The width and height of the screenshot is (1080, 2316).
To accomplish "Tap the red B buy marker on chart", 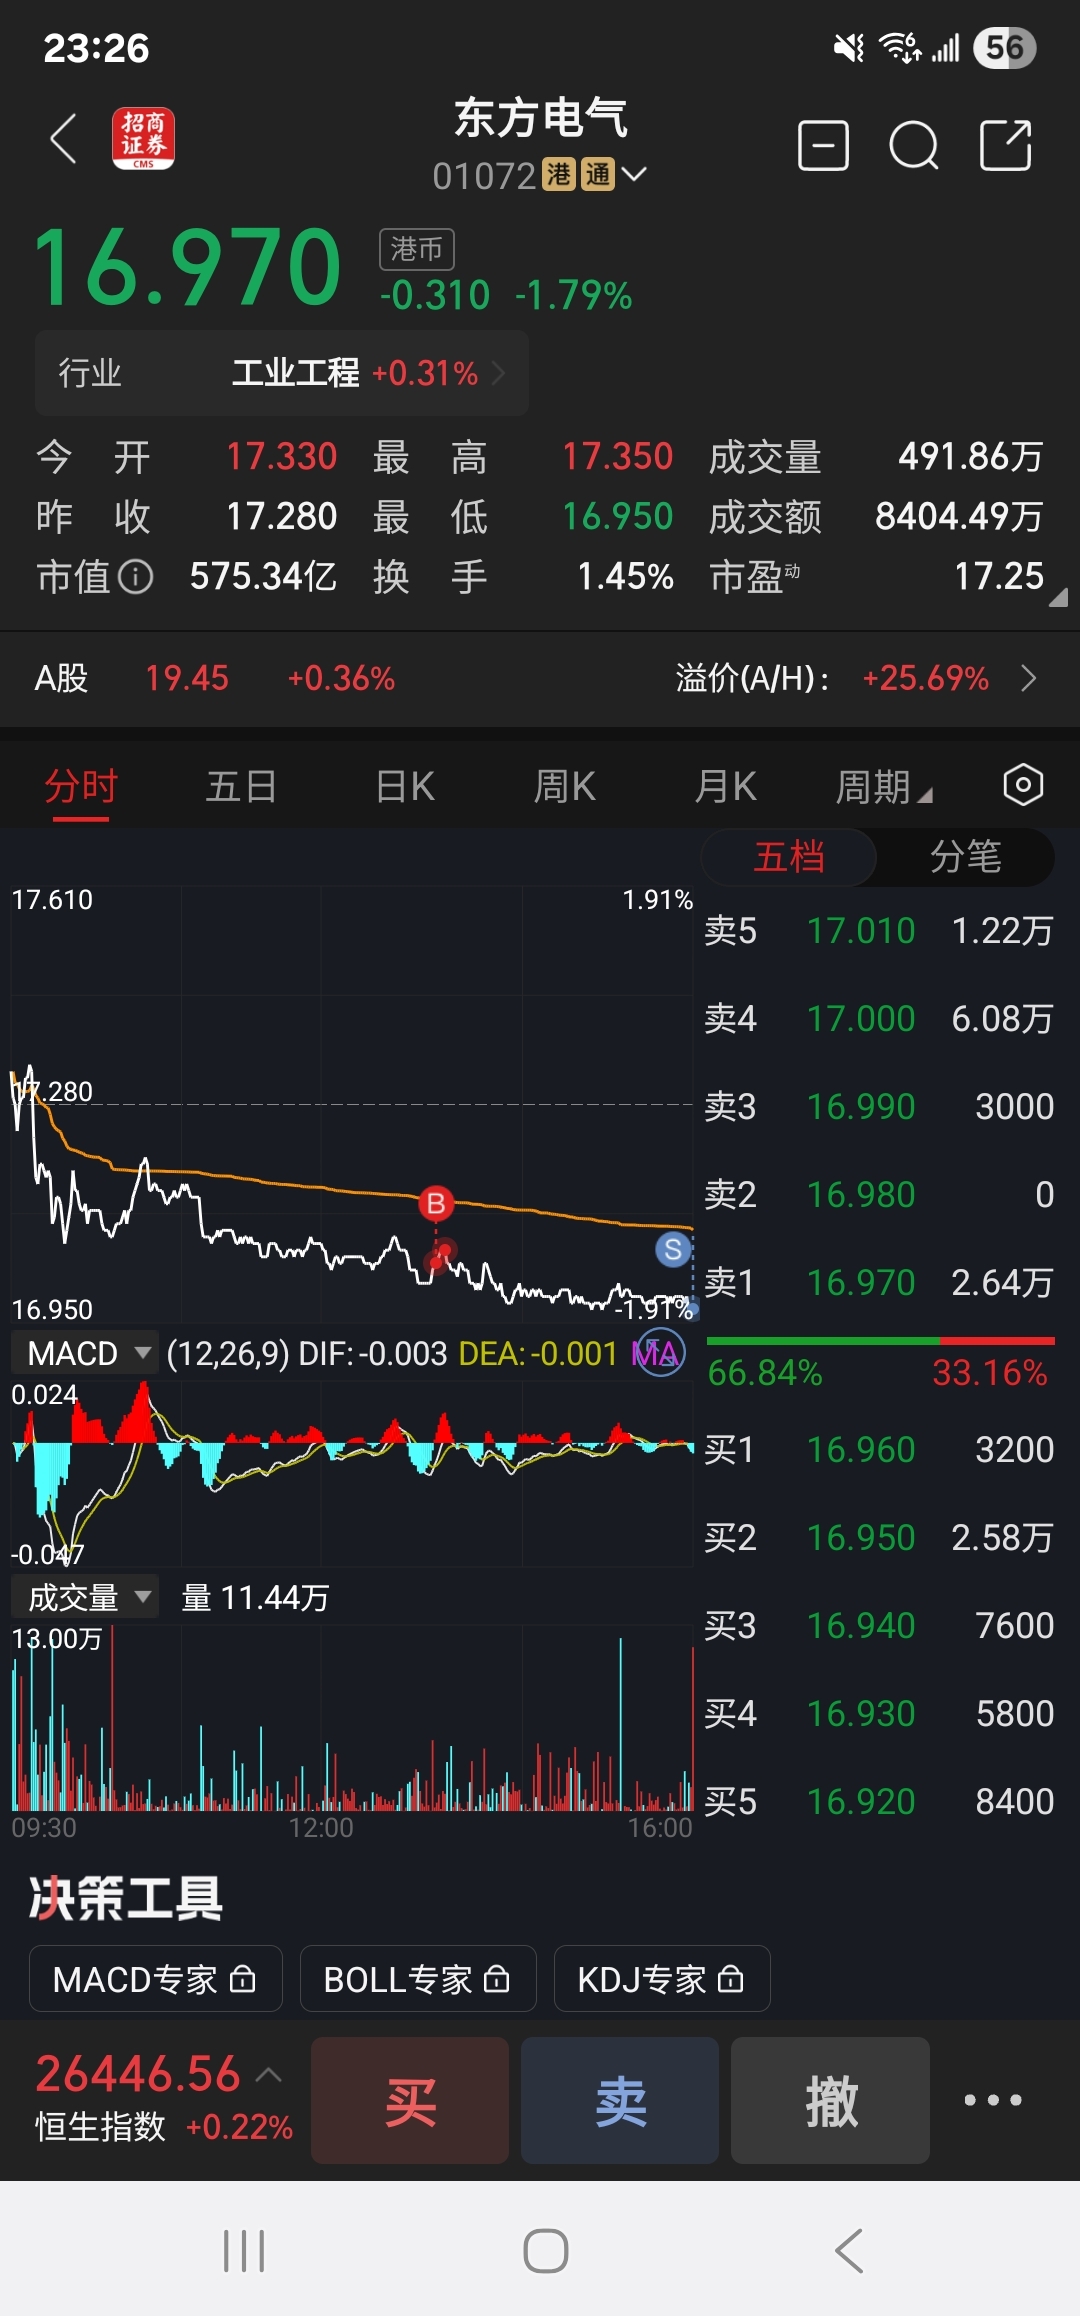I will click(x=436, y=1204).
